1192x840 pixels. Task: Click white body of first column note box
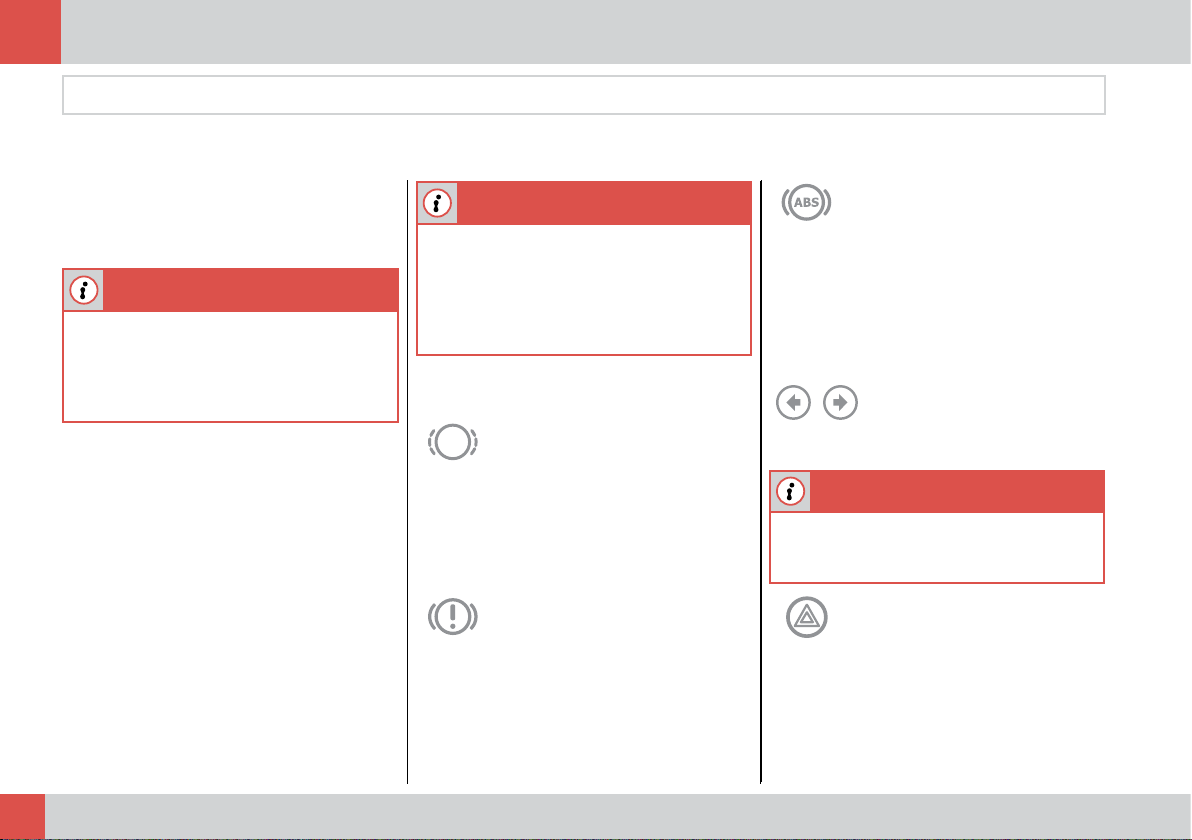point(230,366)
